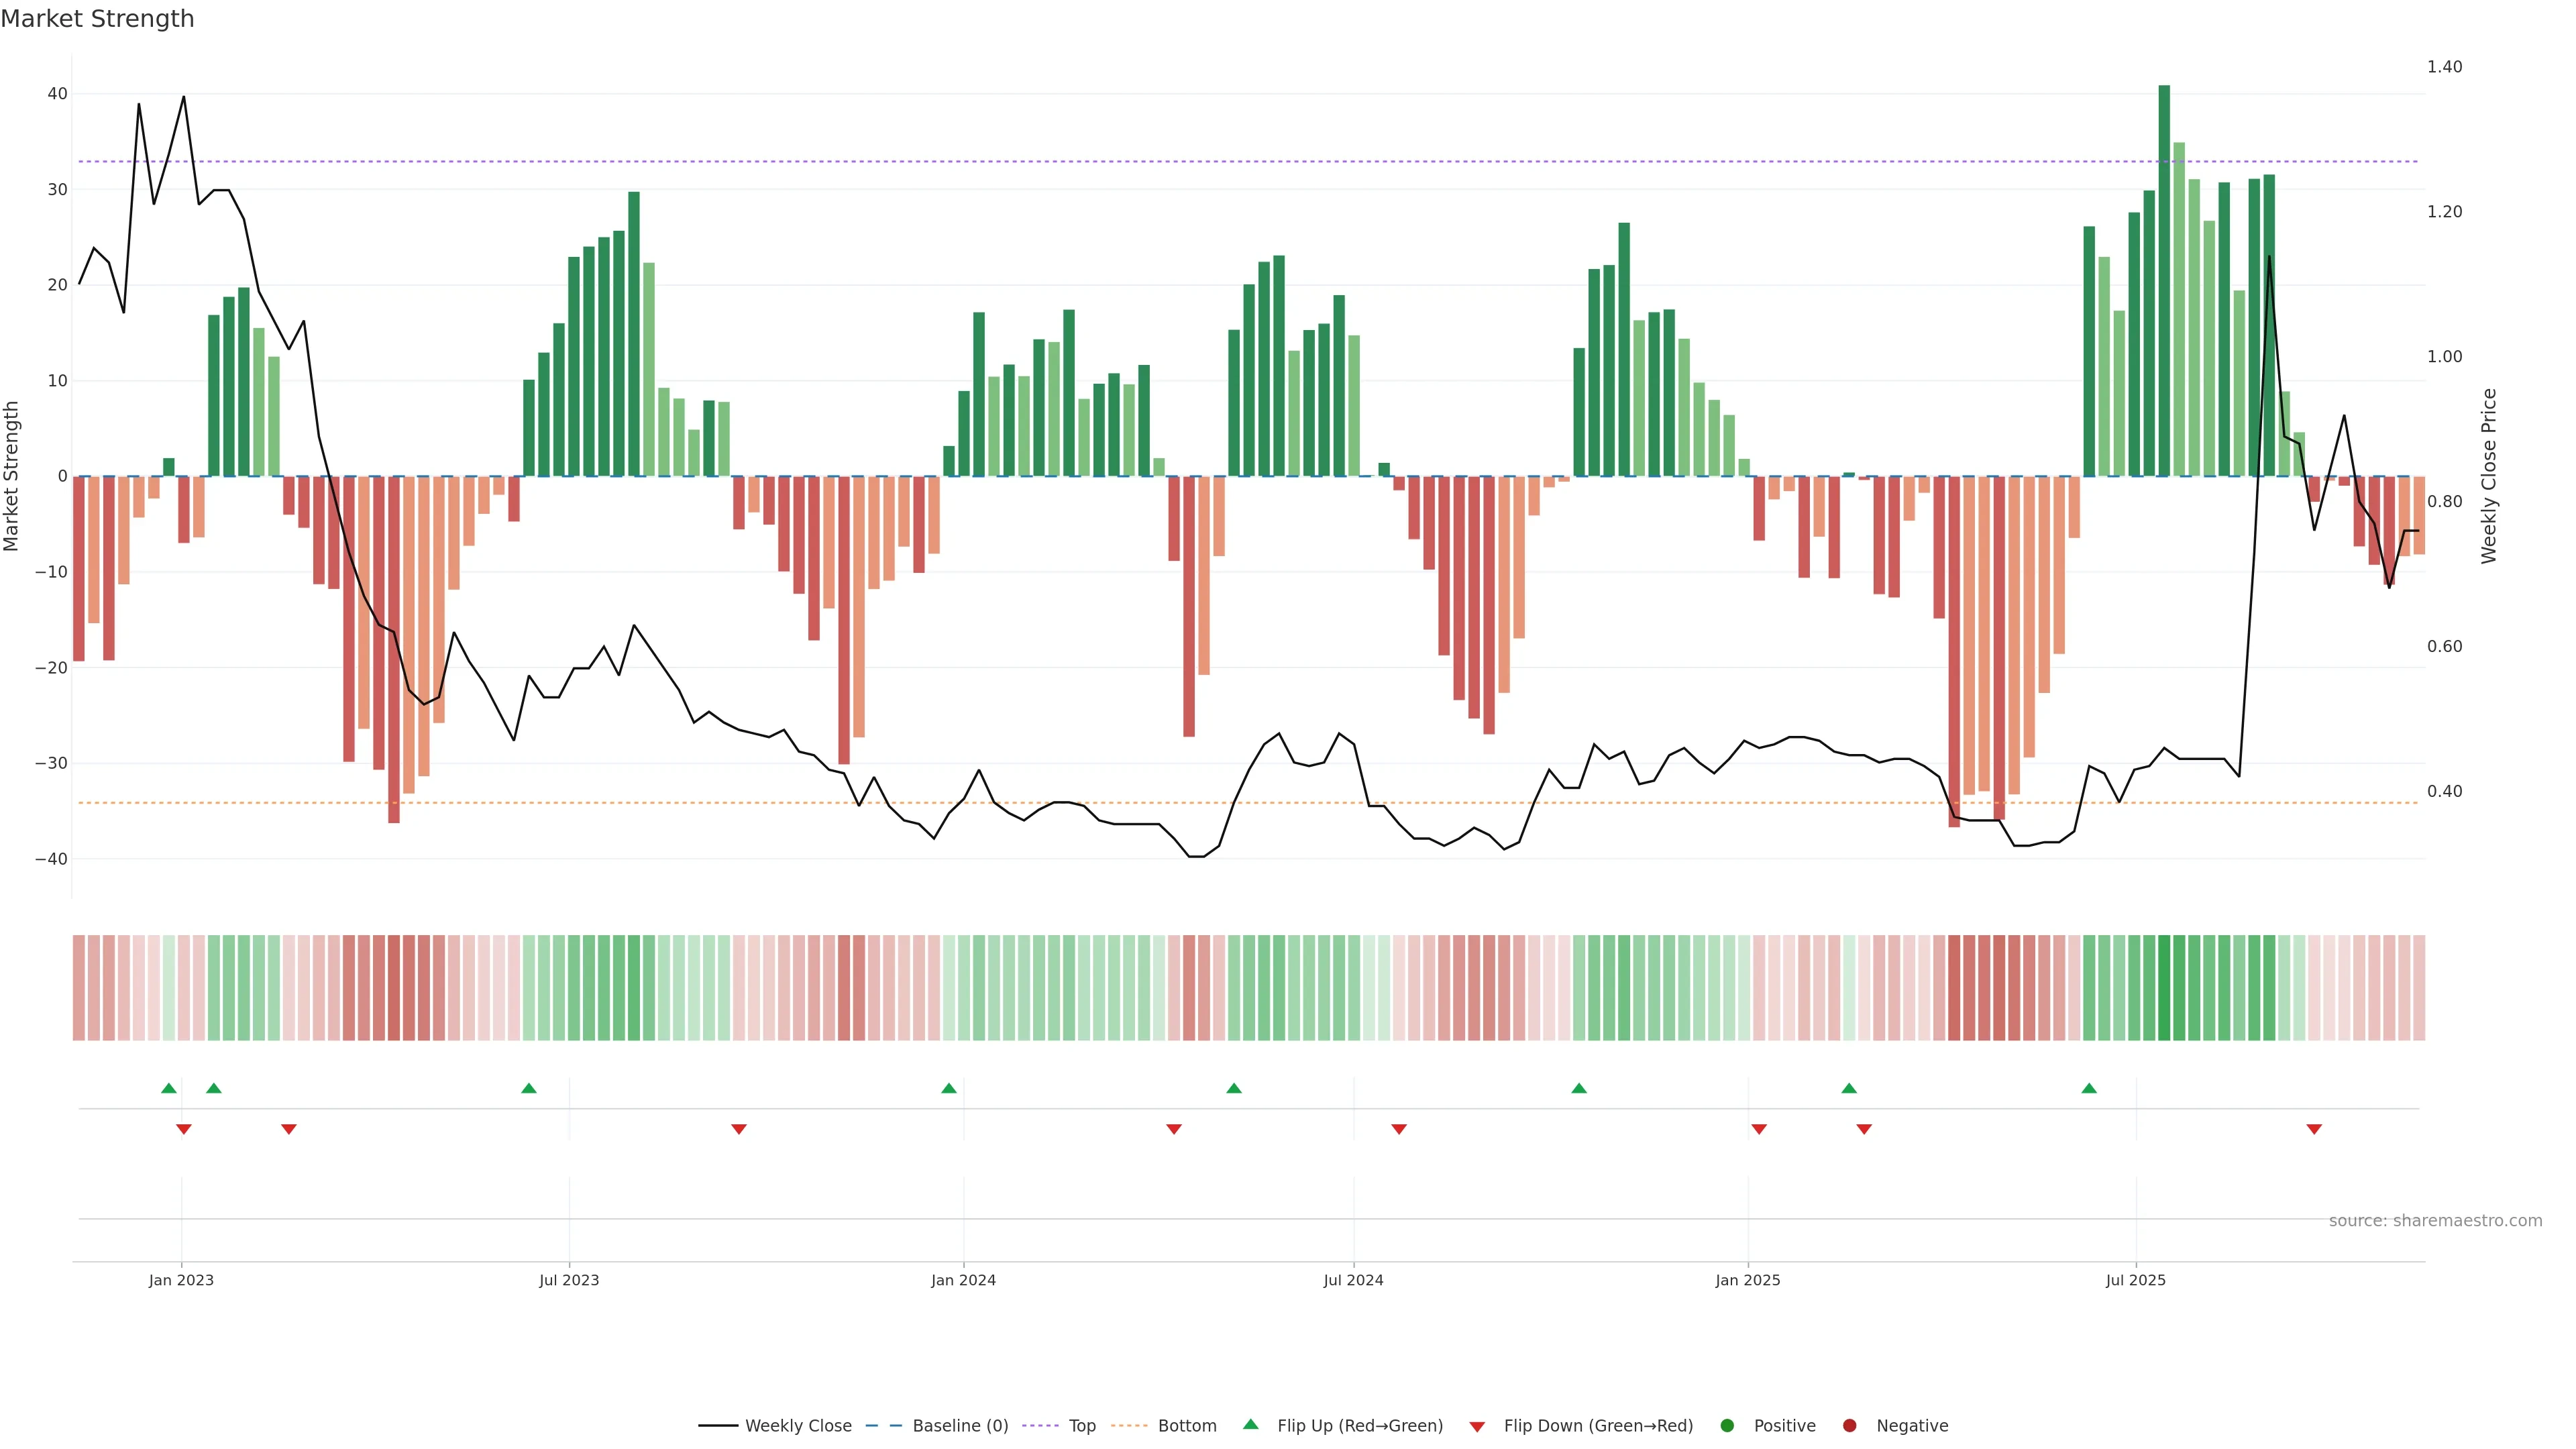2576x1449 pixels.
Task: Click the source: sharemaestro.com text
Action: pyautogui.click(x=2435, y=1221)
